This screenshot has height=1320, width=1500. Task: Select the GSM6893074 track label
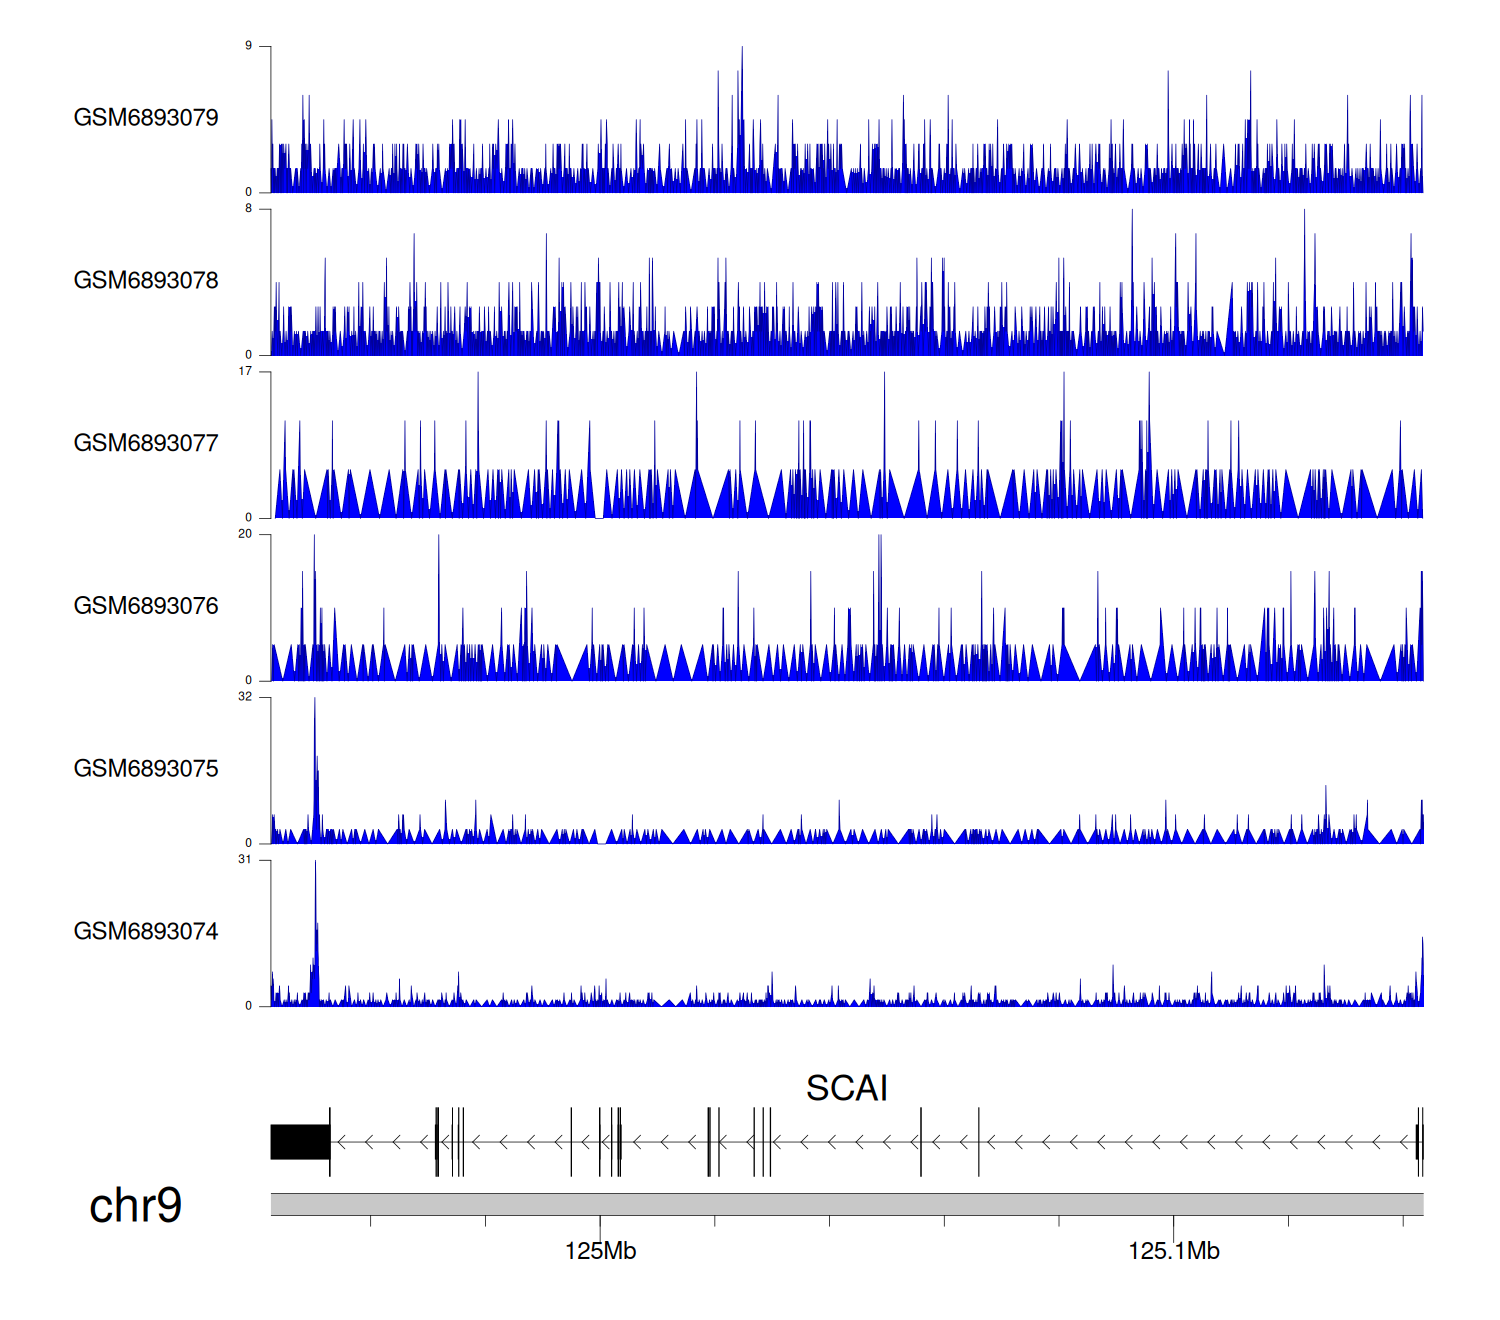(146, 932)
